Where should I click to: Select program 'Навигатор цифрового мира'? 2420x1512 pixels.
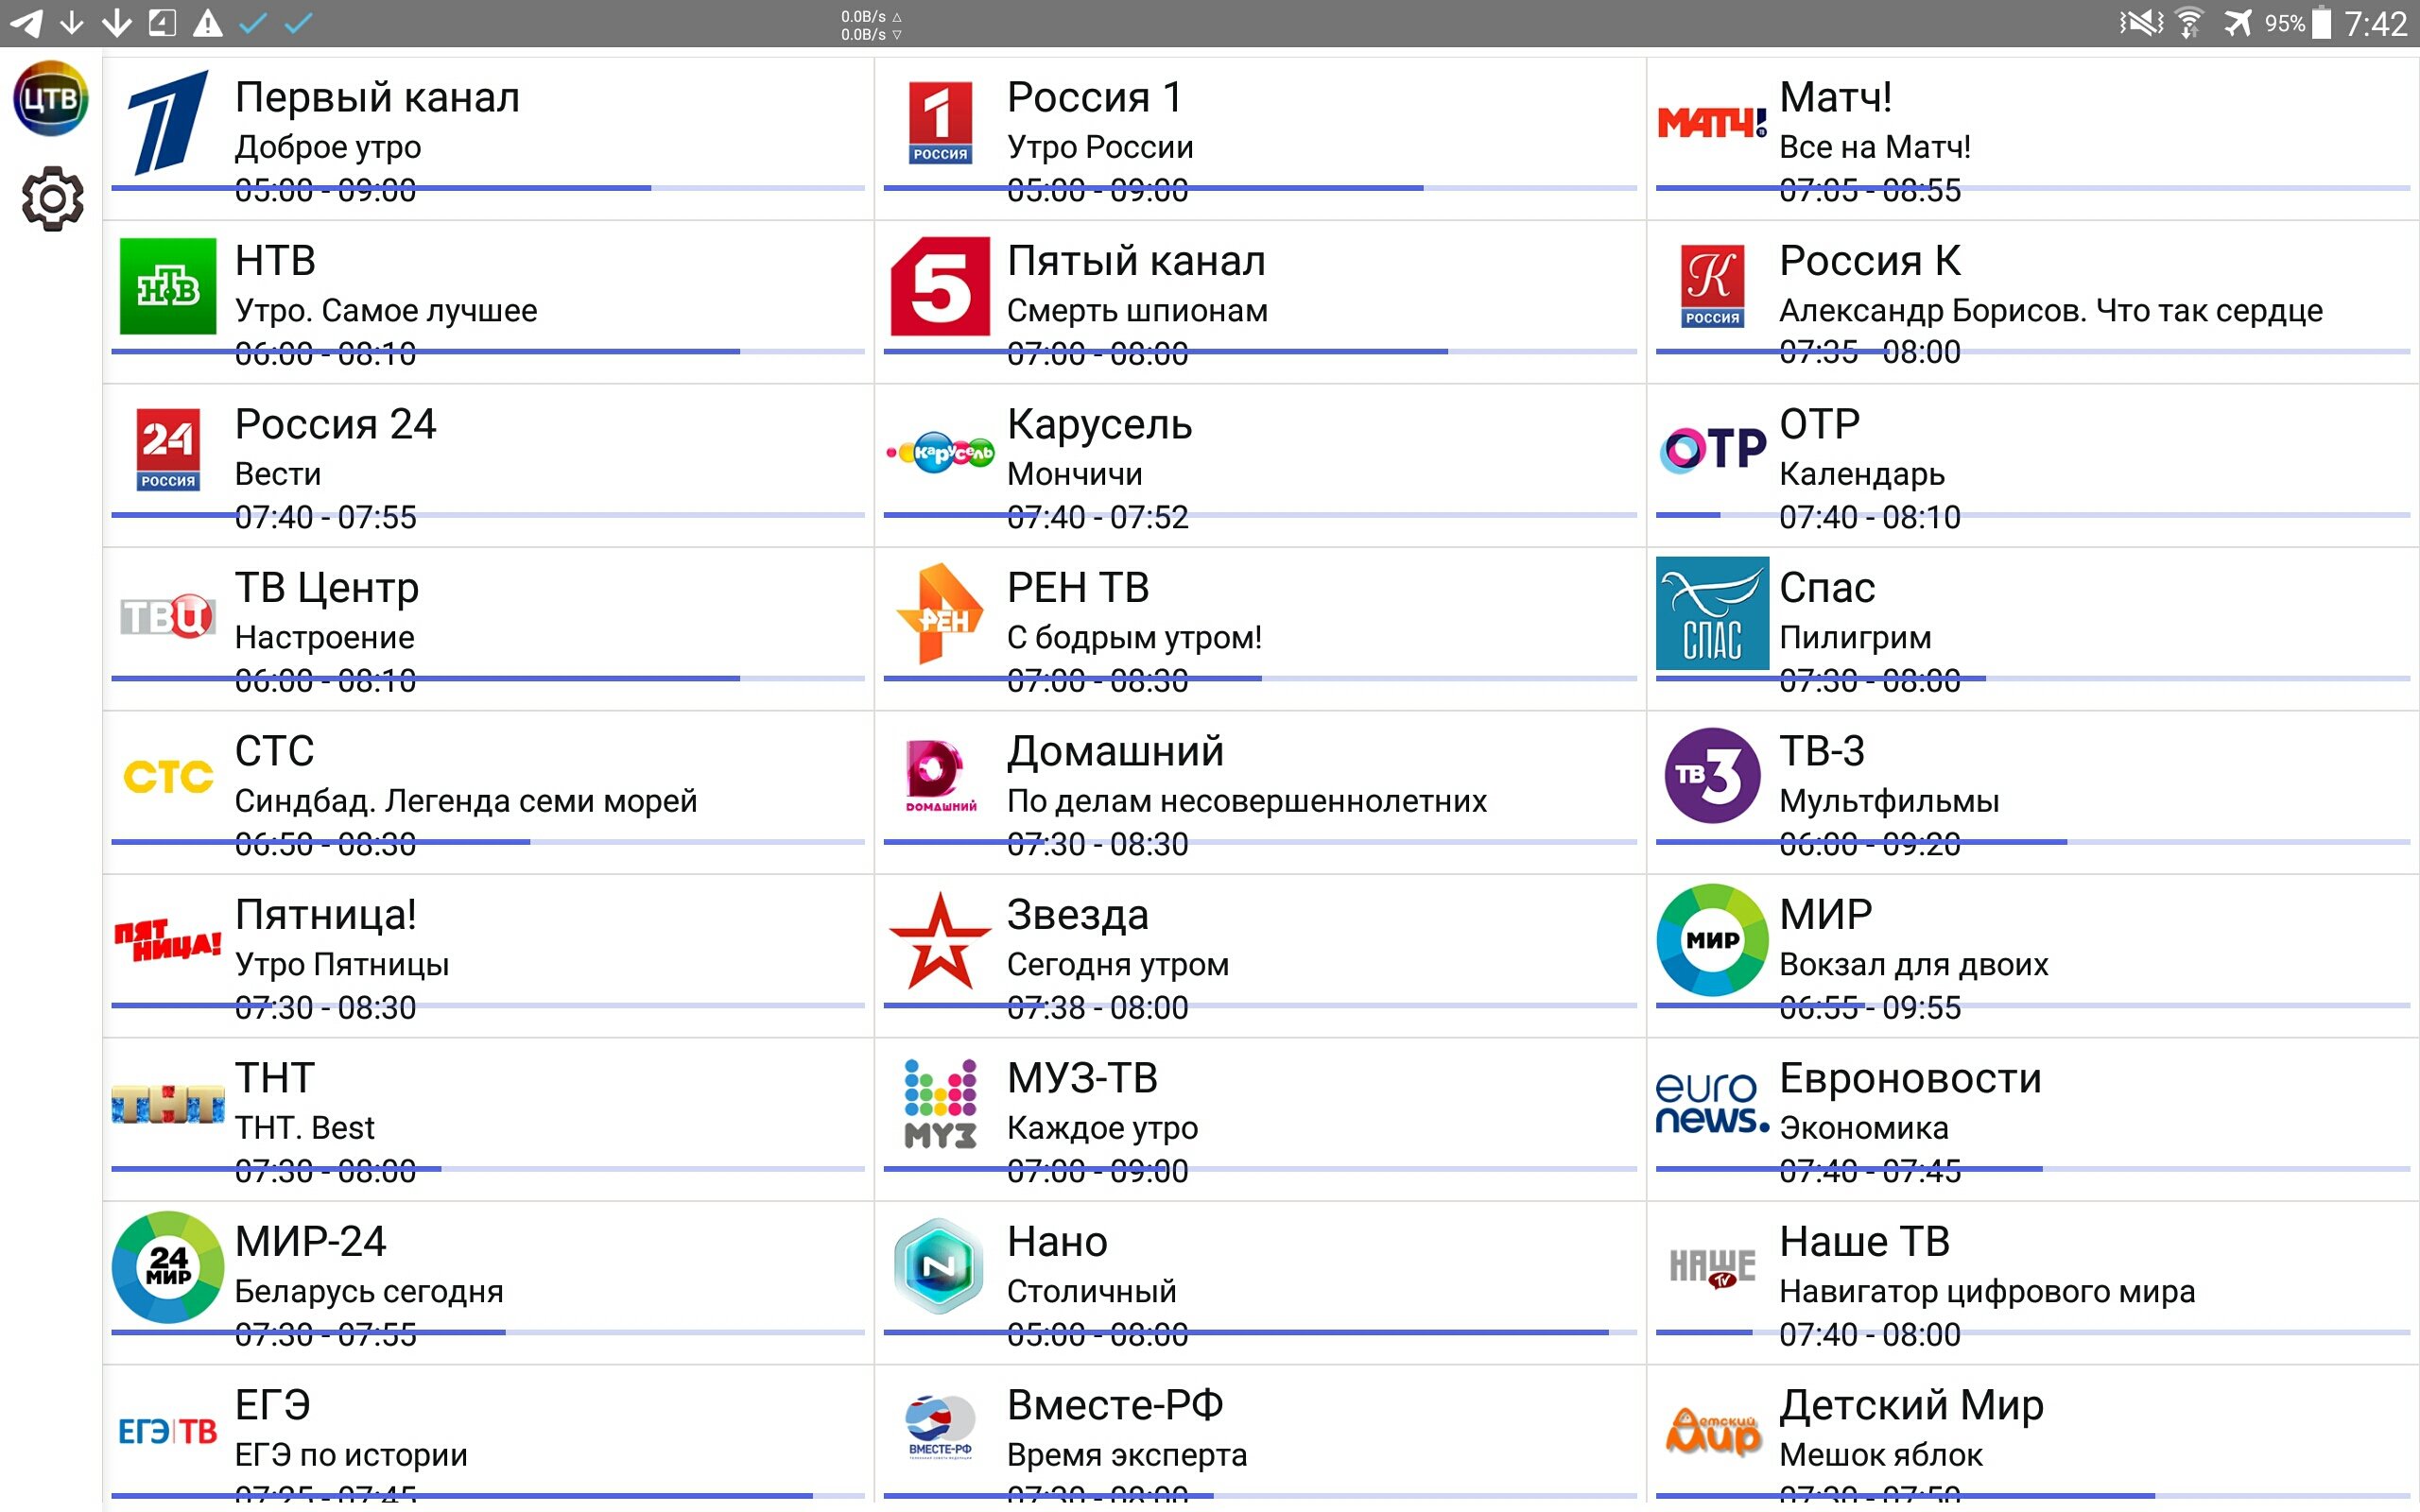tap(1987, 1292)
